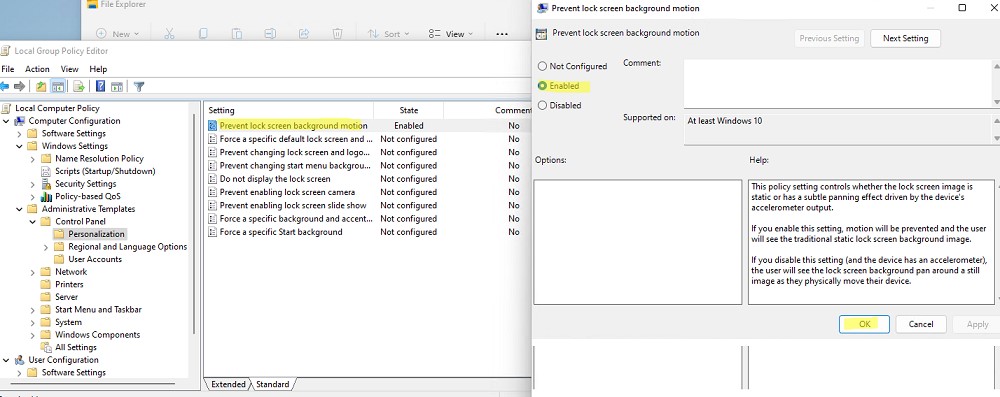1000x397 pixels.
Task: Select the Enabled radio button
Action: coord(543,86)
